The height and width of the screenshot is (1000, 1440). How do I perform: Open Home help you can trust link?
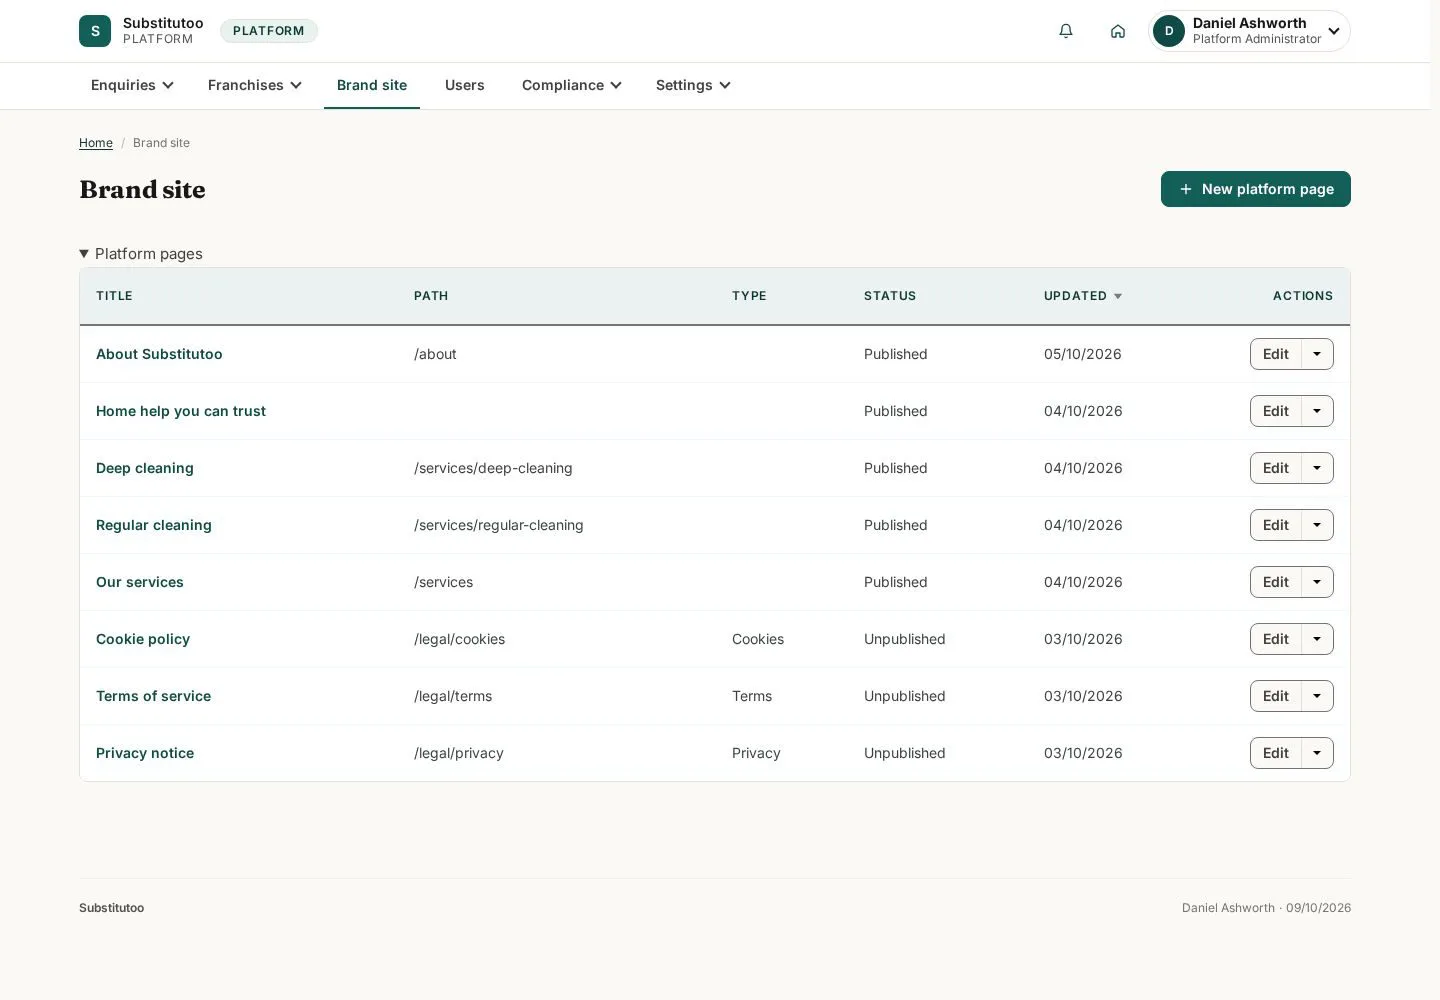pos(181,411)
